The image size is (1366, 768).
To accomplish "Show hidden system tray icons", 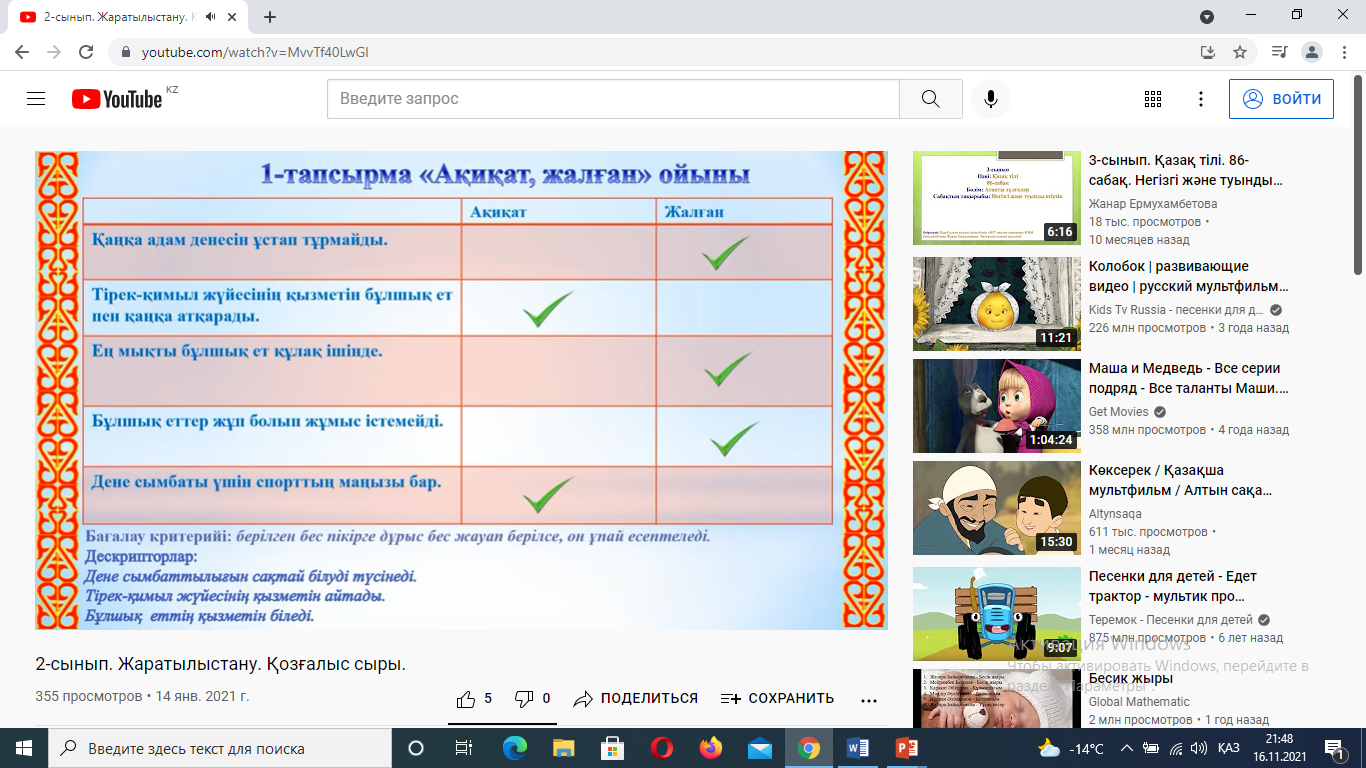I will [x=1126, y=748].
